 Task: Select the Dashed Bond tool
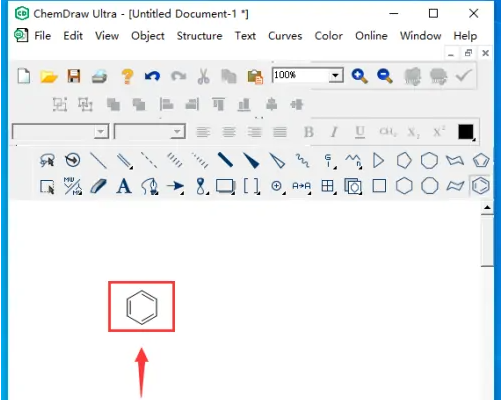click(149, 160)
